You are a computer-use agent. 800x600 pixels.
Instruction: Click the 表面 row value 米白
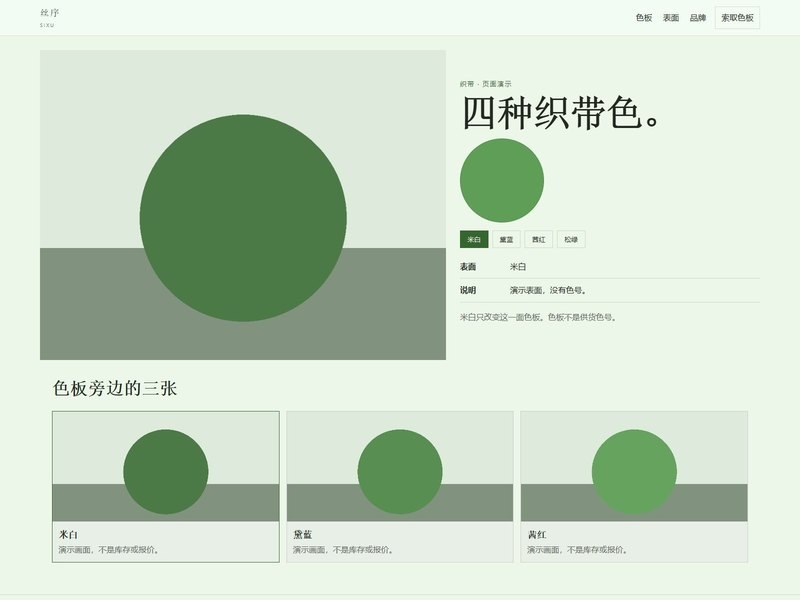(x=518, y=266)
